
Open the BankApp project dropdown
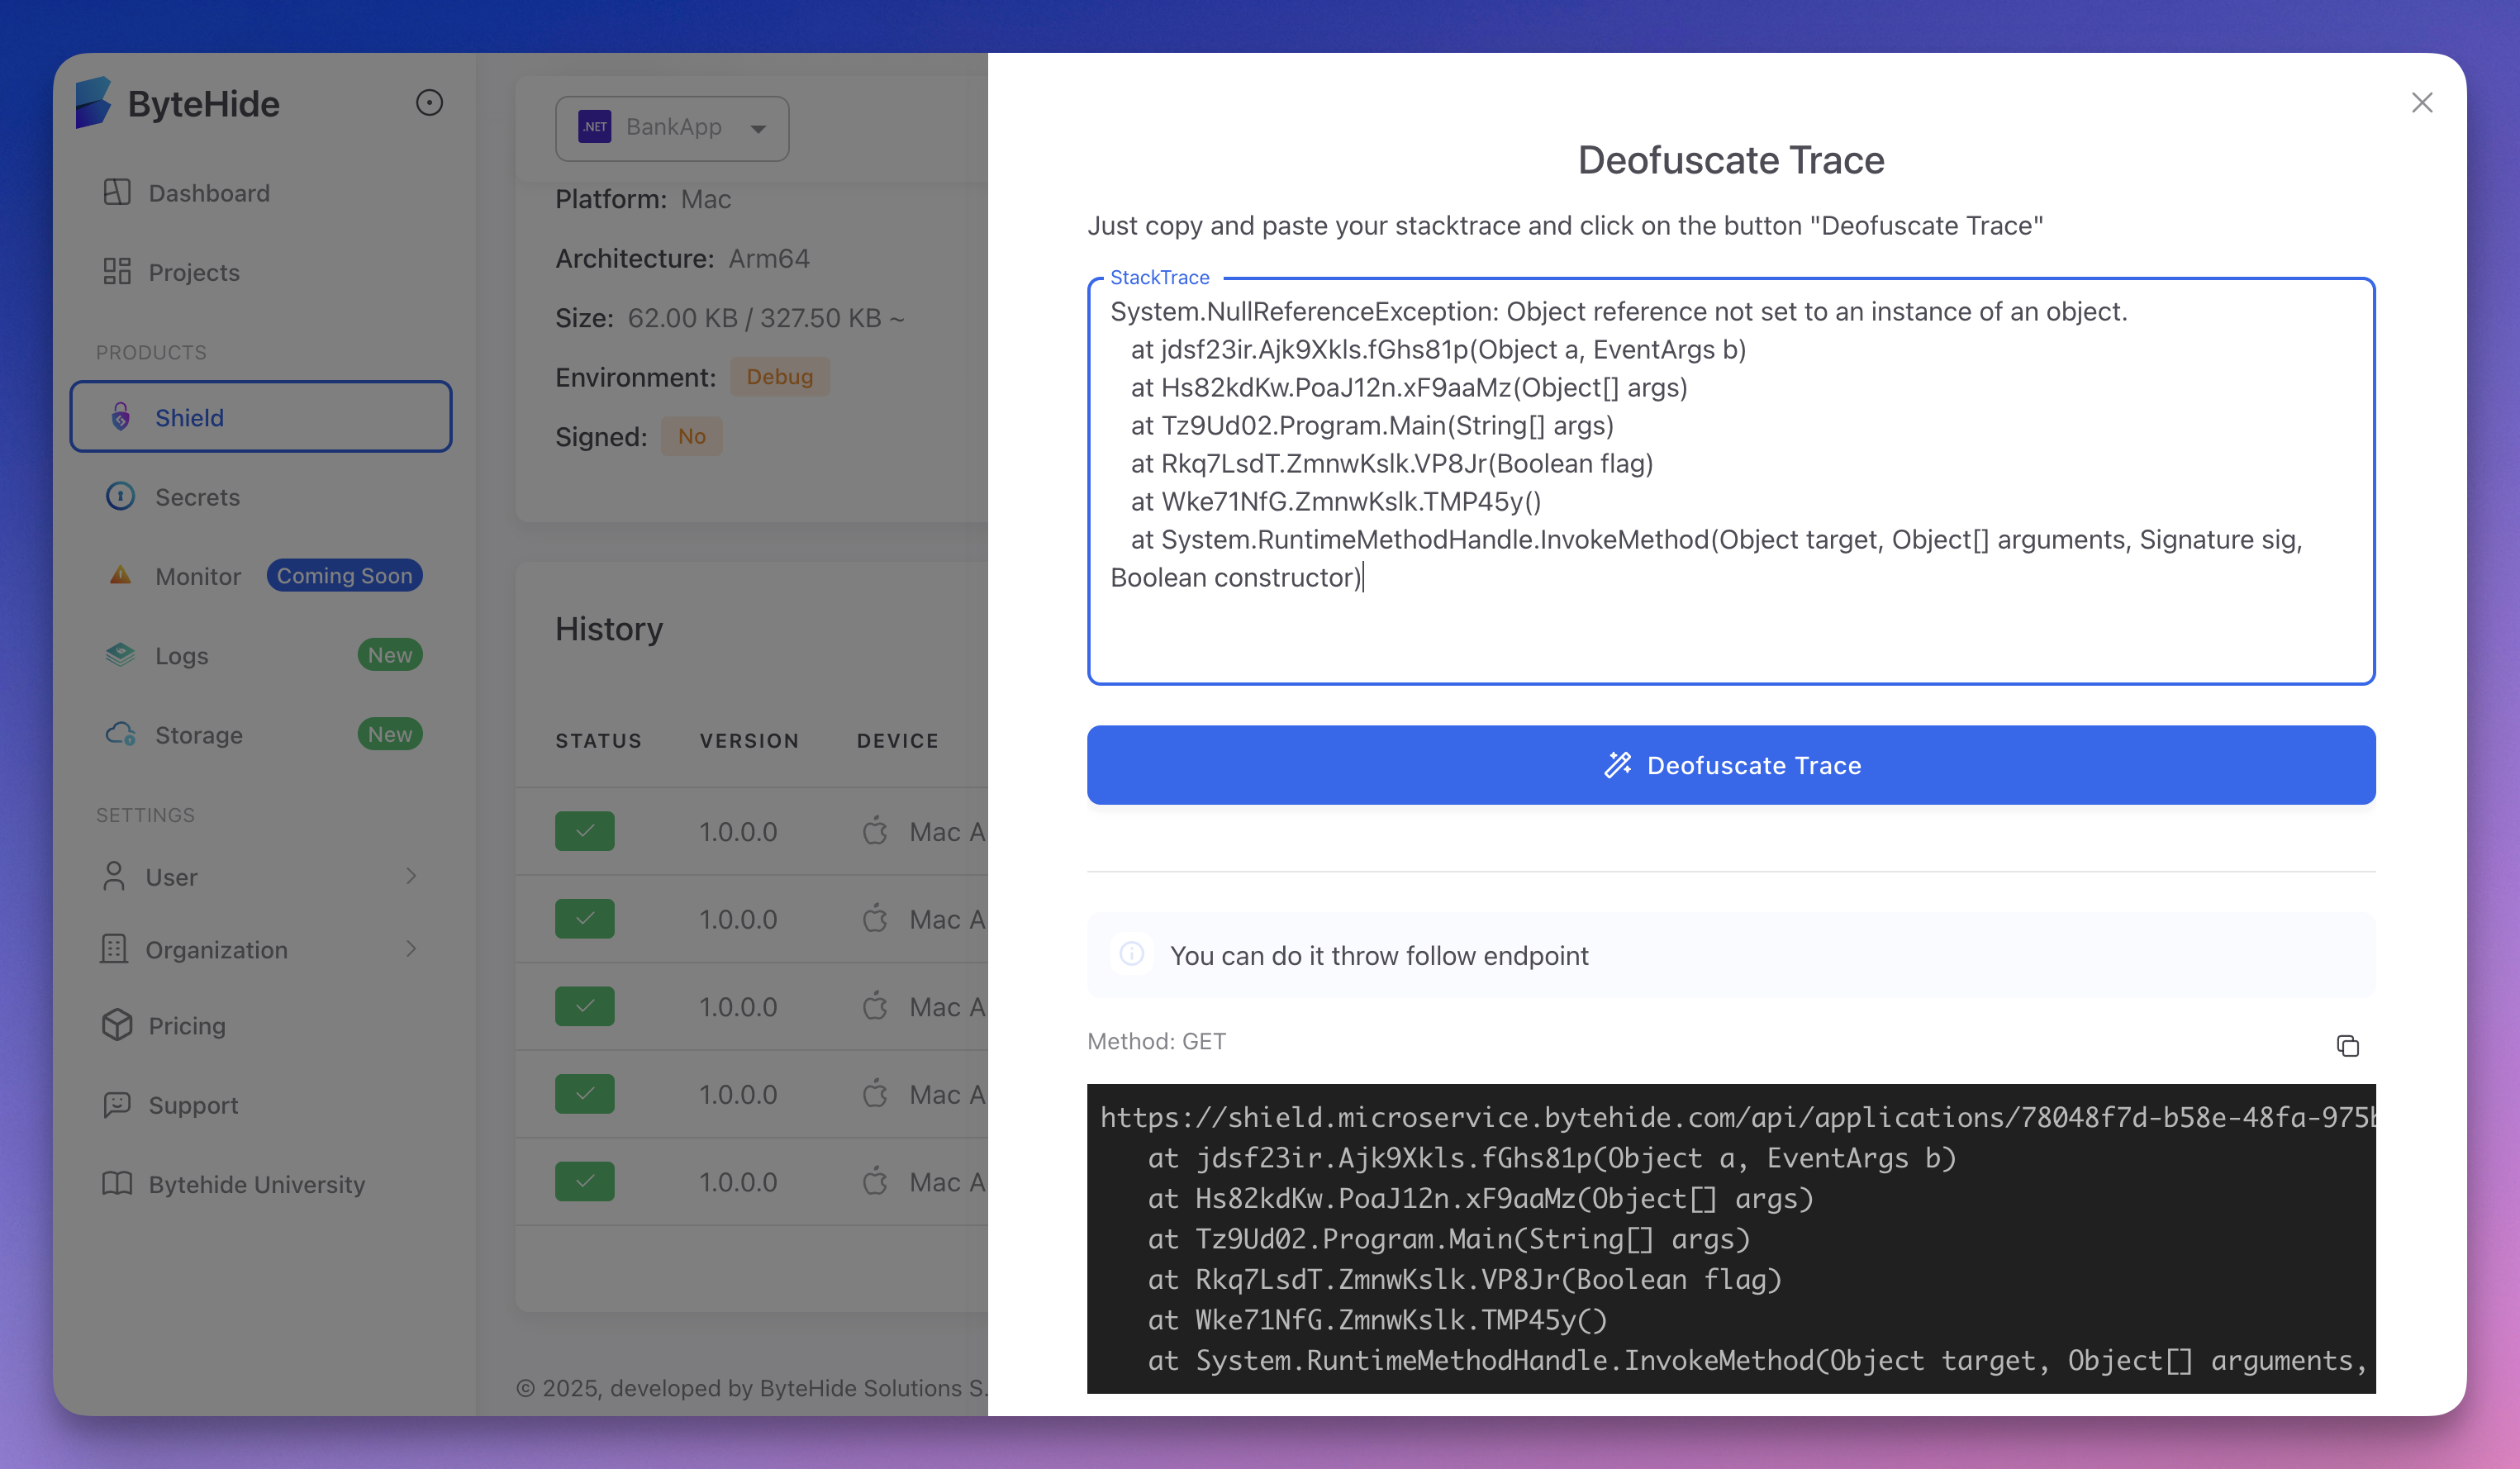tap(672, 128)
